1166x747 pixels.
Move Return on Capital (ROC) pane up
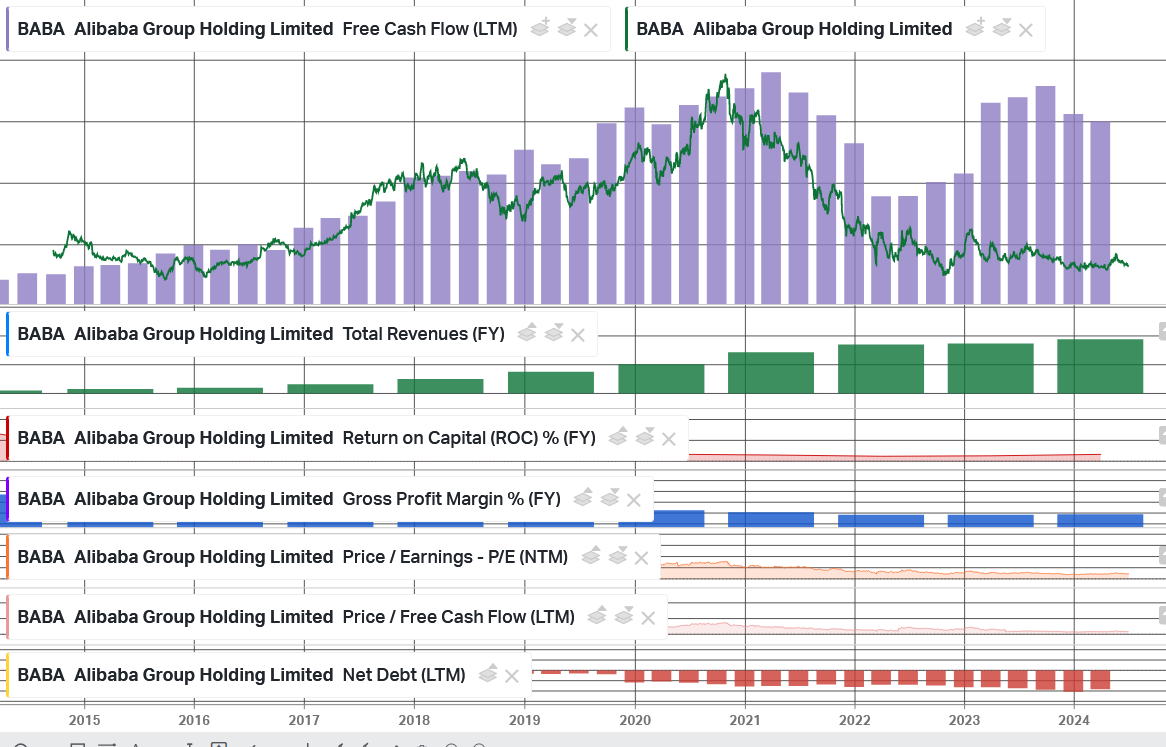coord(617,437)
